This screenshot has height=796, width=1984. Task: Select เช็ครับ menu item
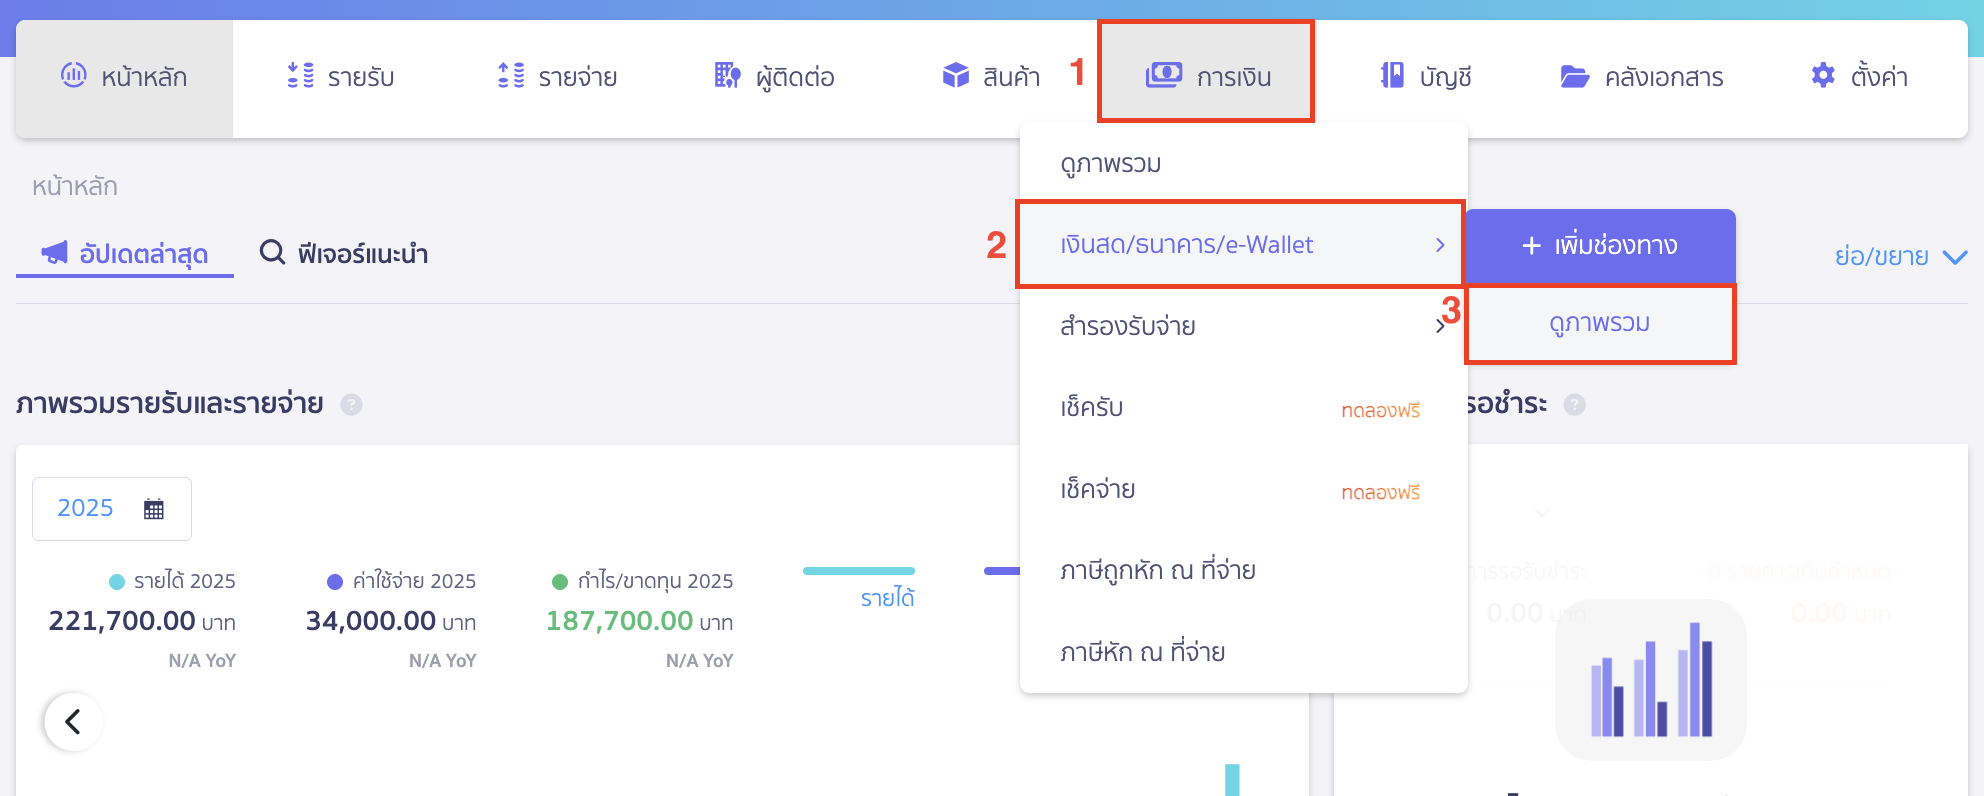1244,408
